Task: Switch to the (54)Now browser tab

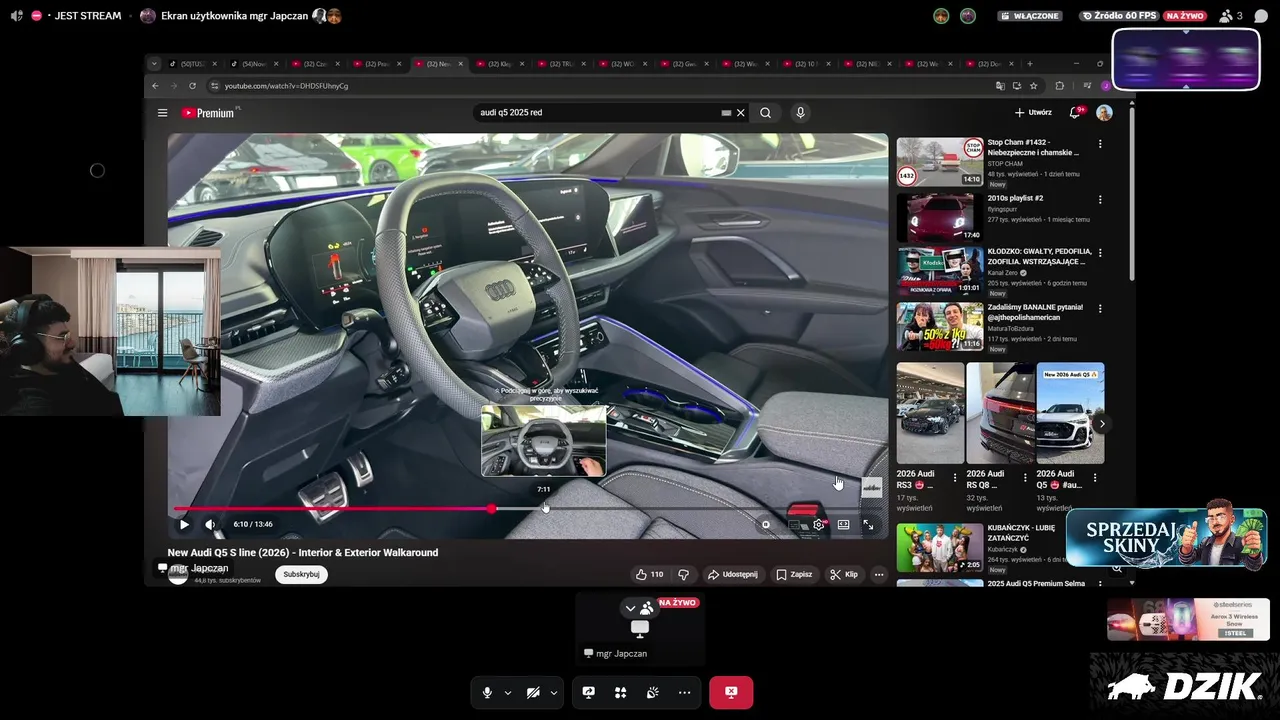Action: coord(254,64)
